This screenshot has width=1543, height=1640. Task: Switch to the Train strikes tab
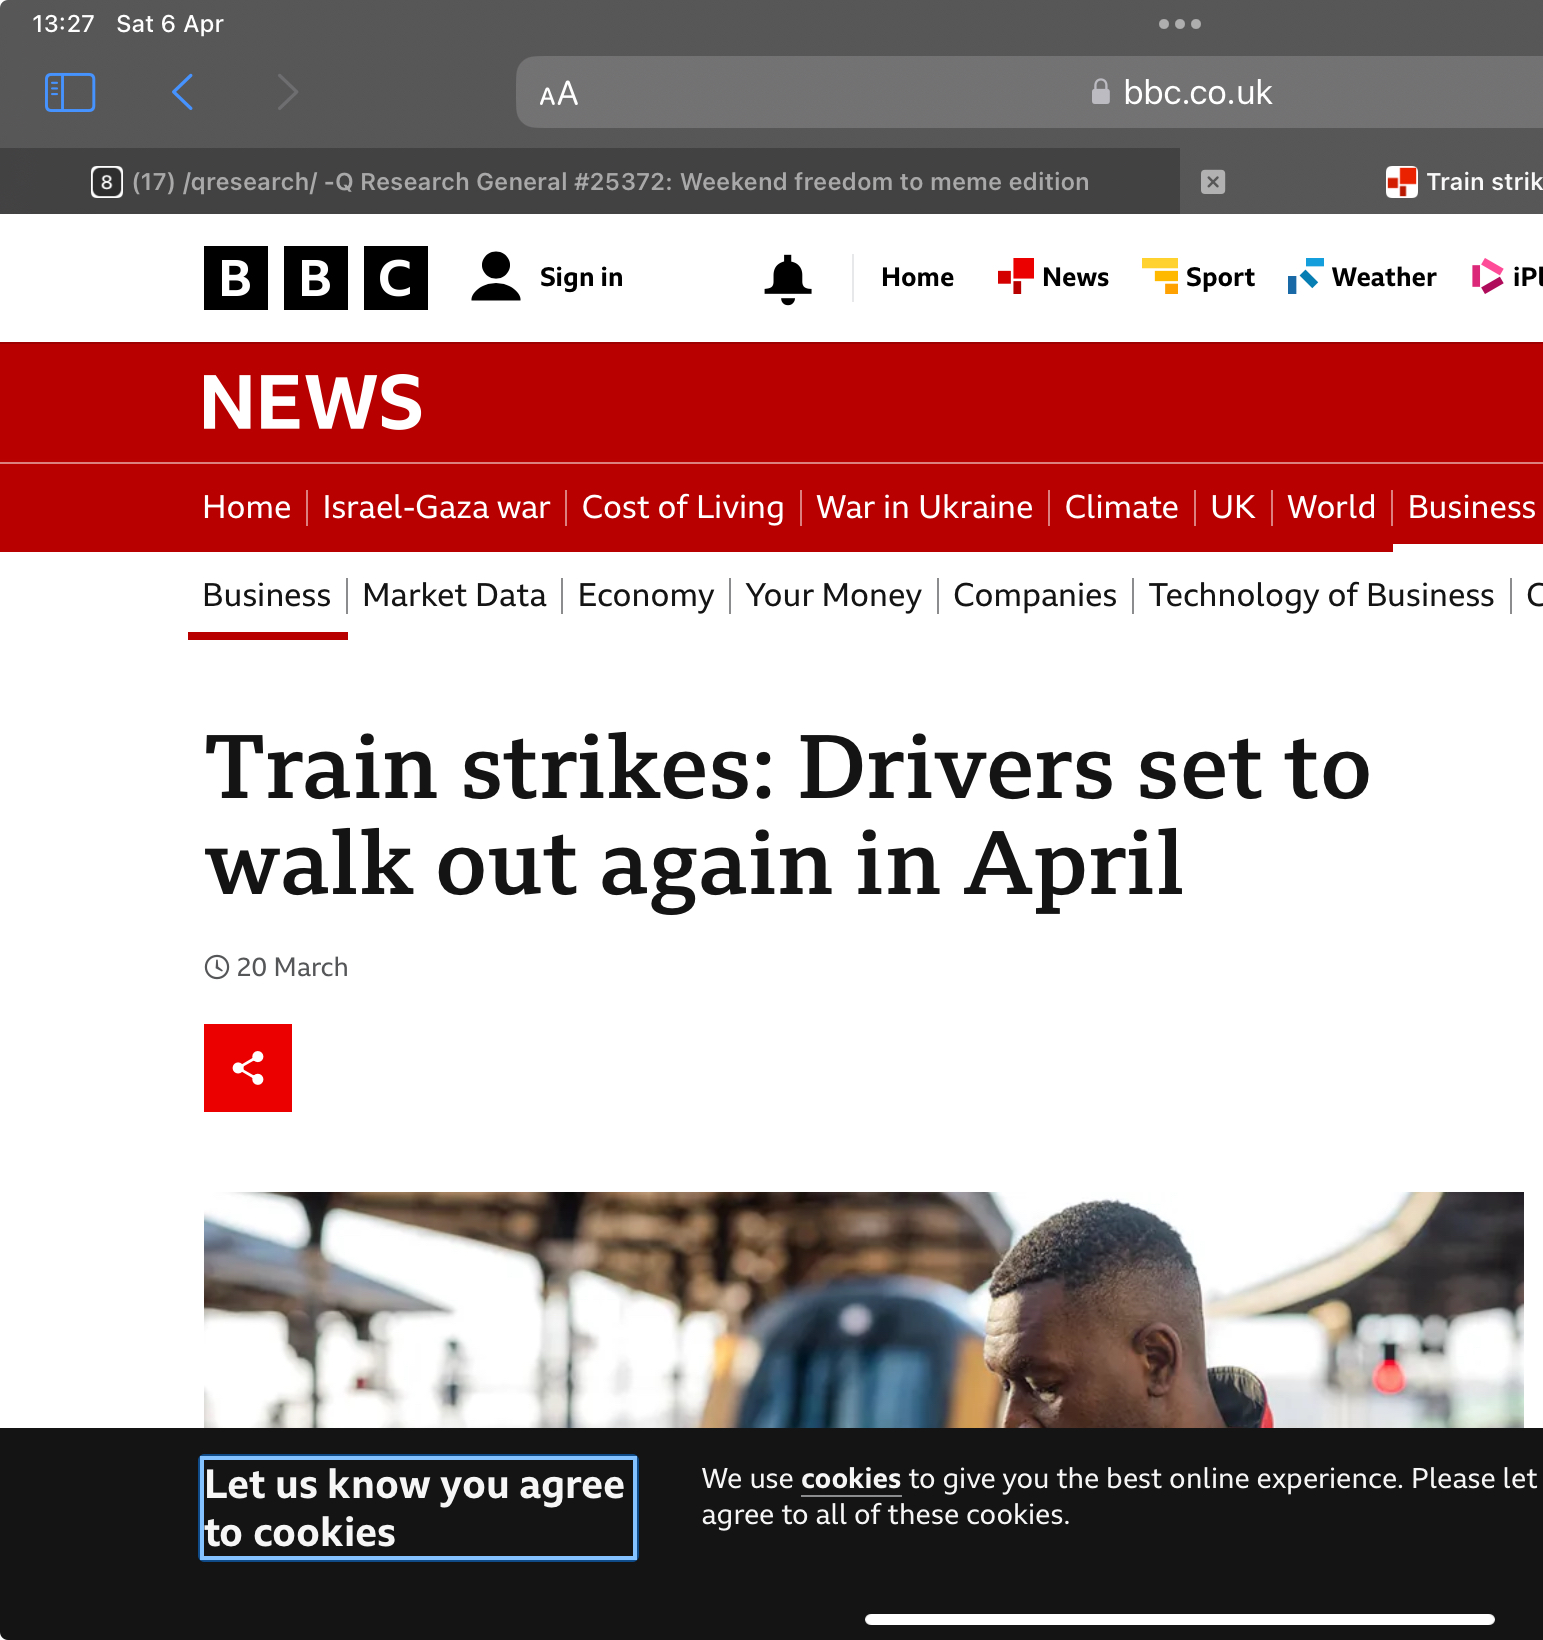coord(1464,182)
